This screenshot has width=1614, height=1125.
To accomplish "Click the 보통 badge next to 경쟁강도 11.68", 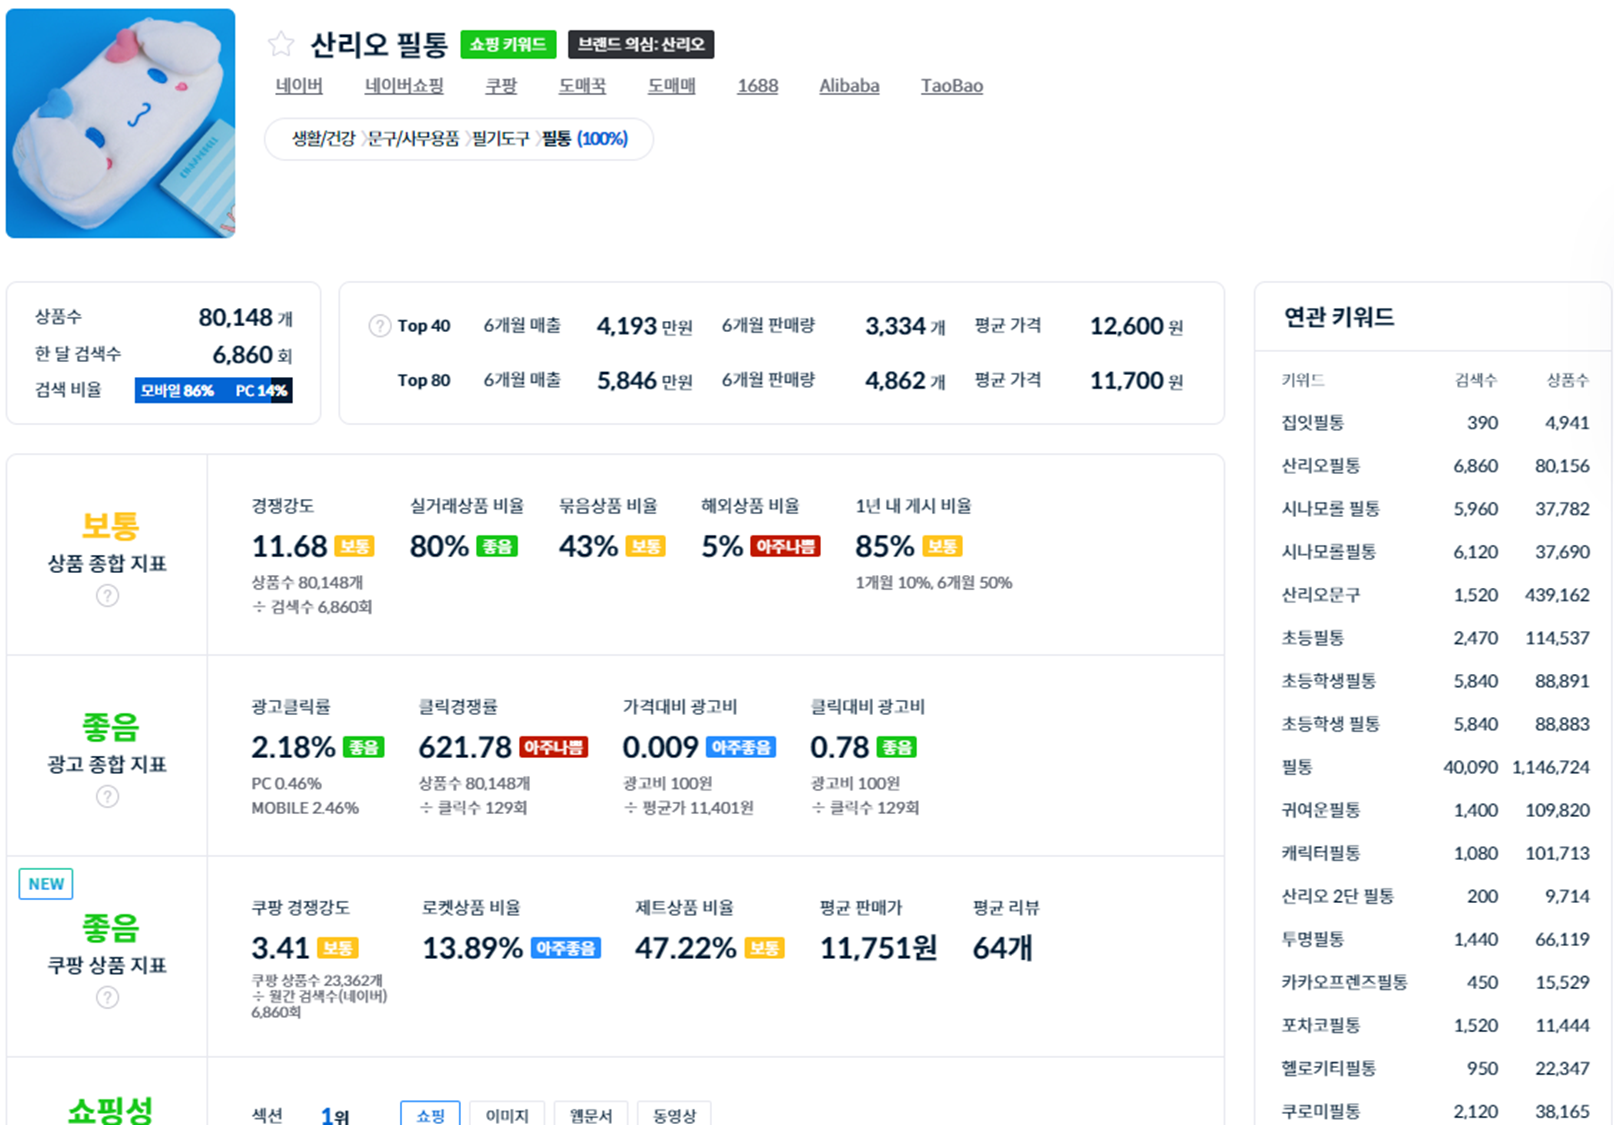I will pos(354,546).
